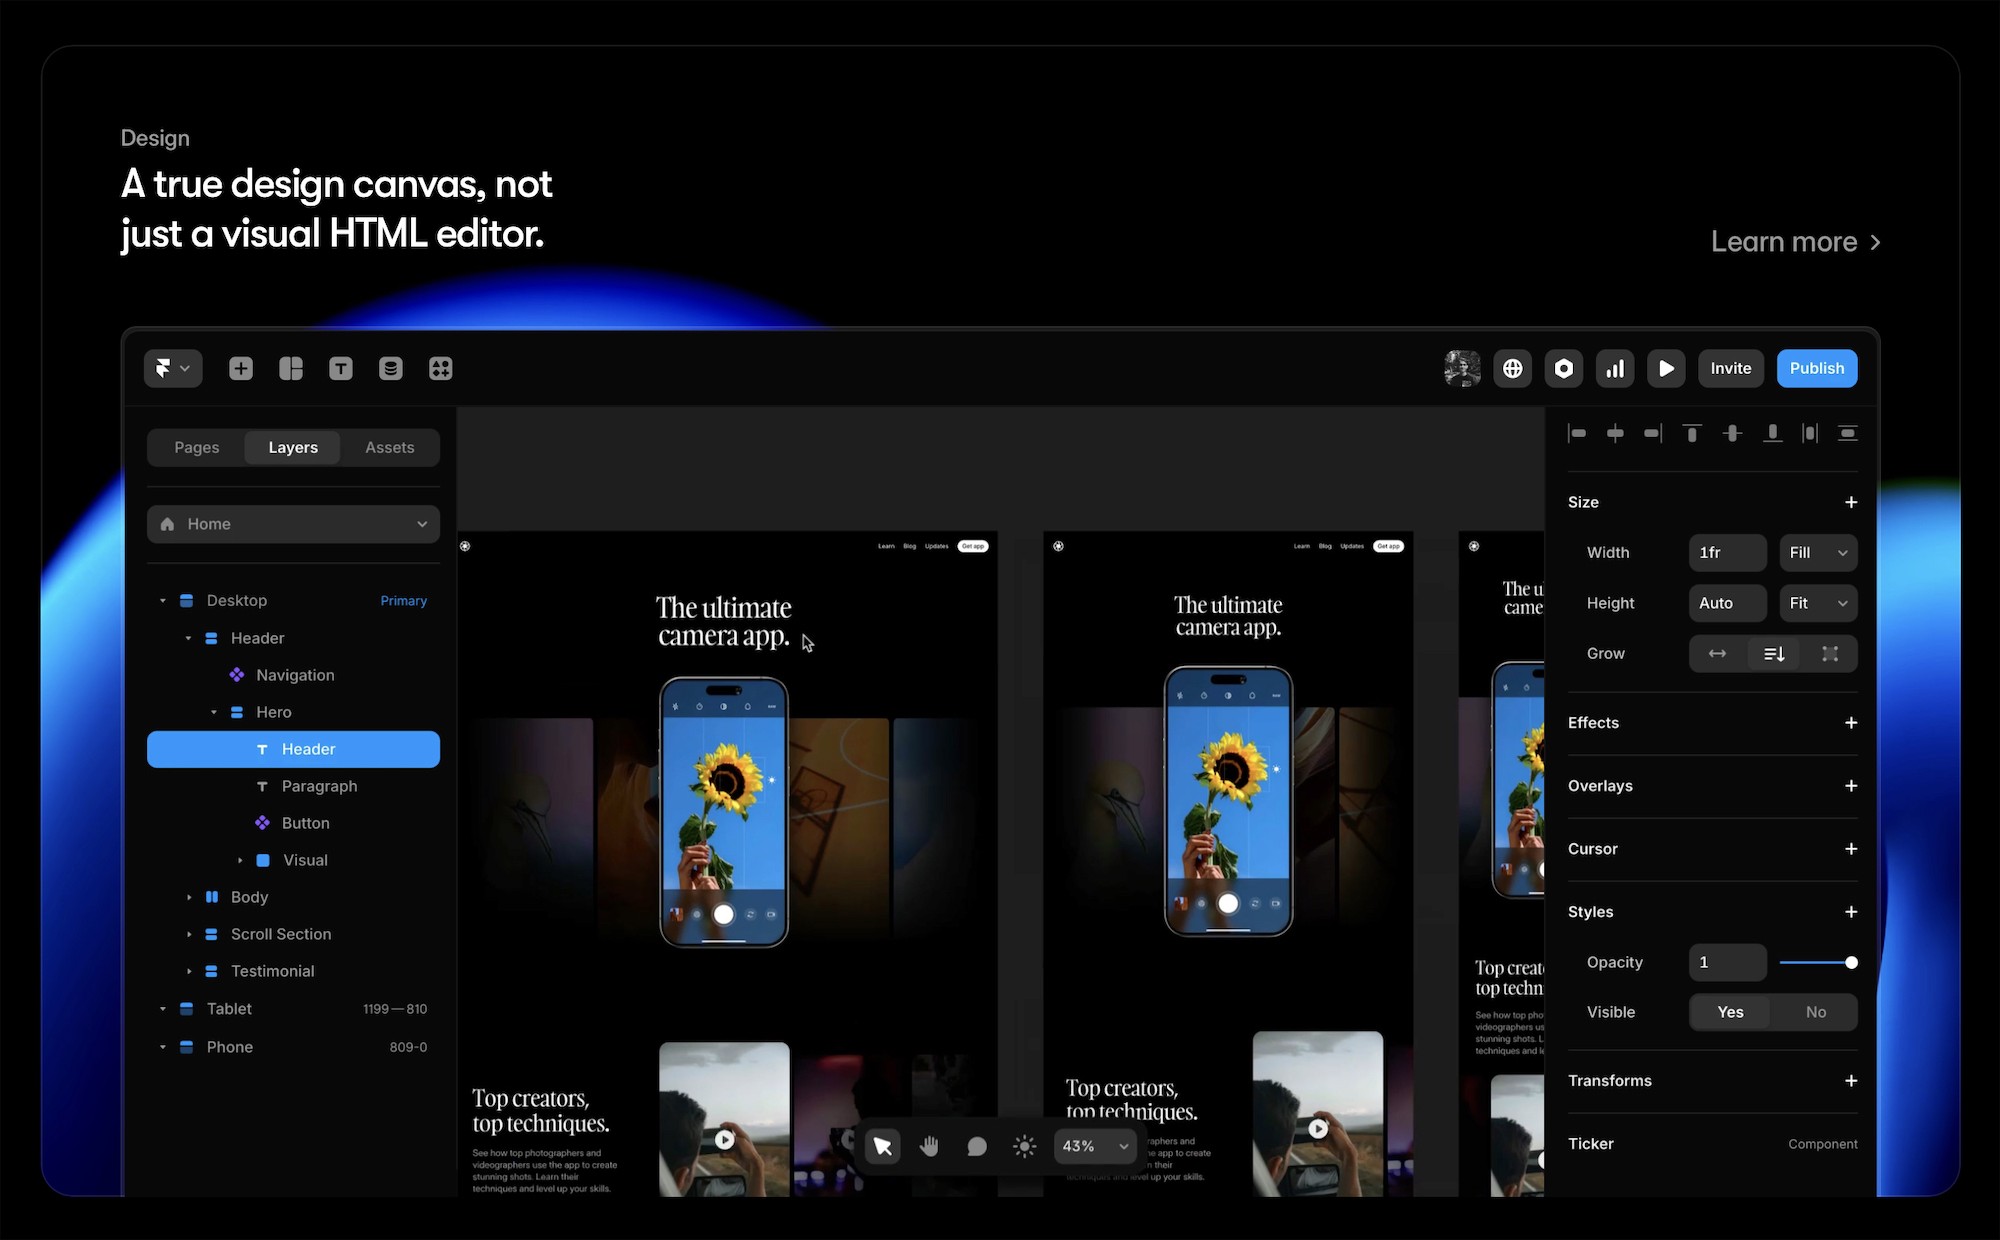Expand the Scroll Section layer arrow
This screenshot has width=2000, height=1240.
[x=189, y=934]
